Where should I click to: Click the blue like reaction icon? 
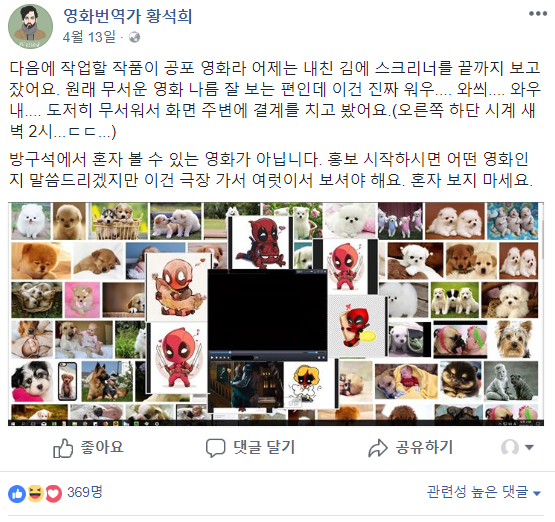tap(17, 494)
